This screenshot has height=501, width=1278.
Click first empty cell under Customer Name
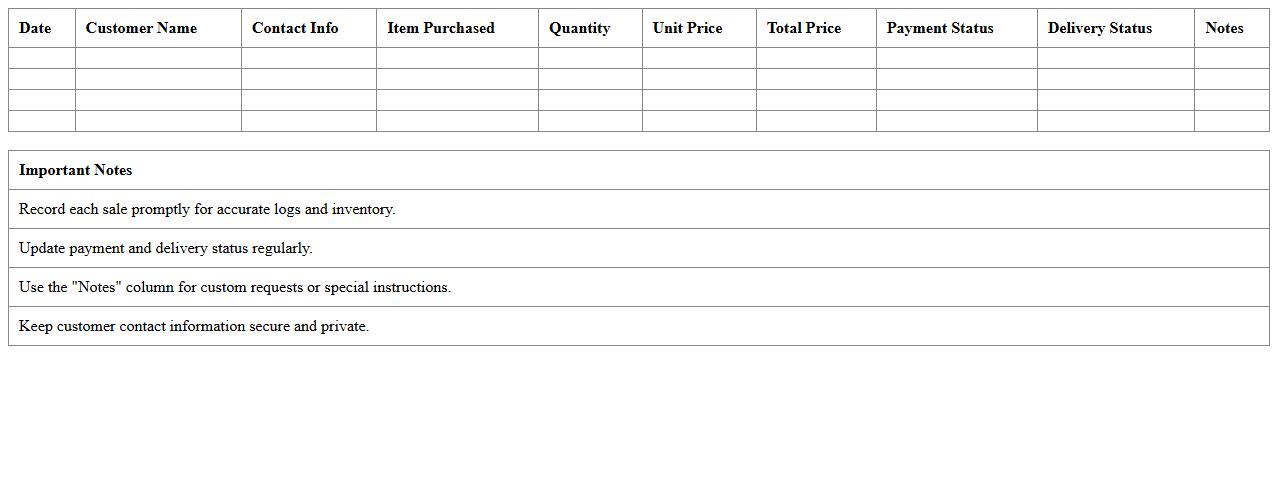pos(158,58)
